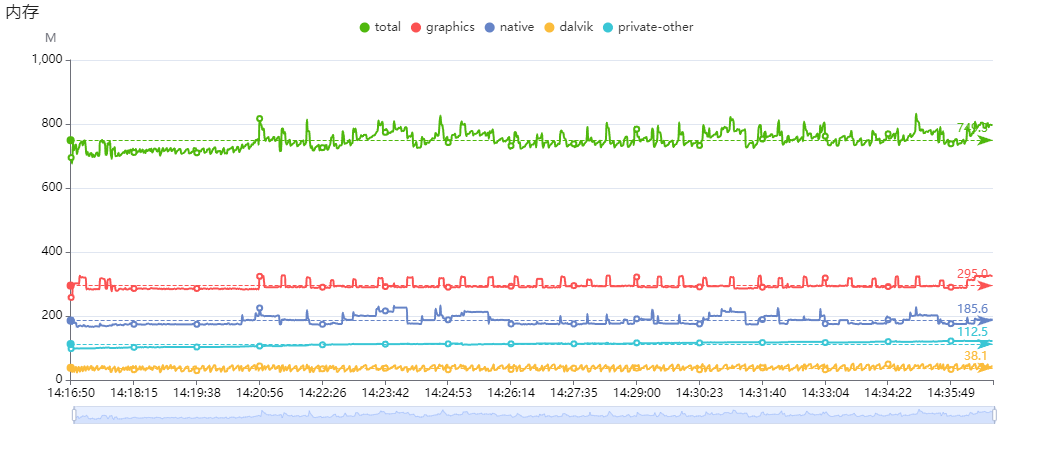Click the 295.0 graphics average label

(x=972, y=274)
